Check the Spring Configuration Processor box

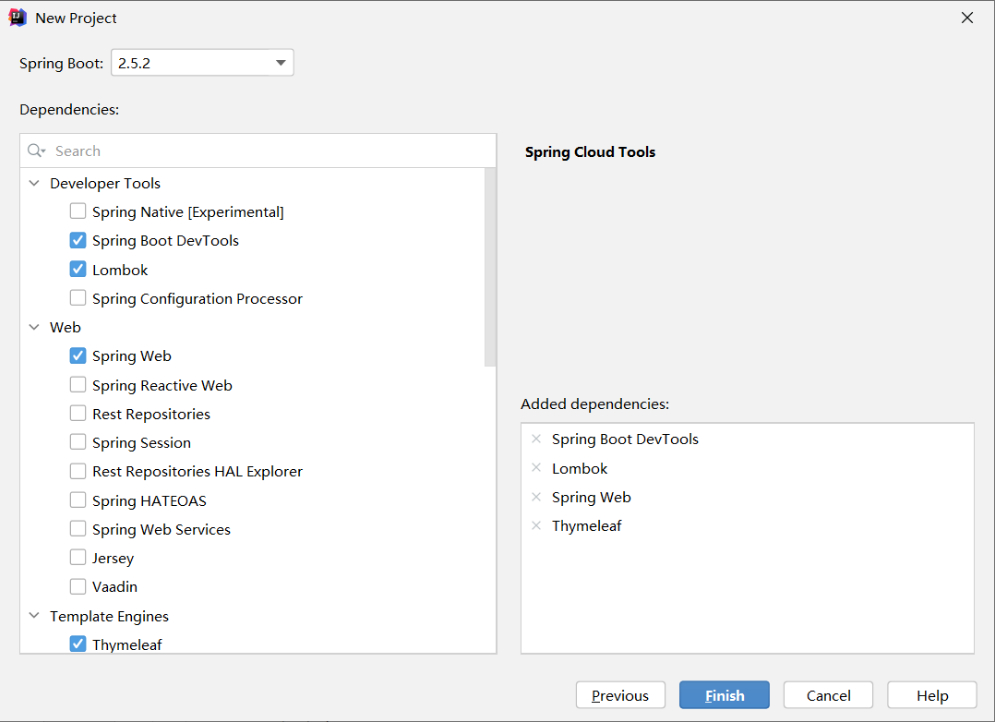[78, 299]
